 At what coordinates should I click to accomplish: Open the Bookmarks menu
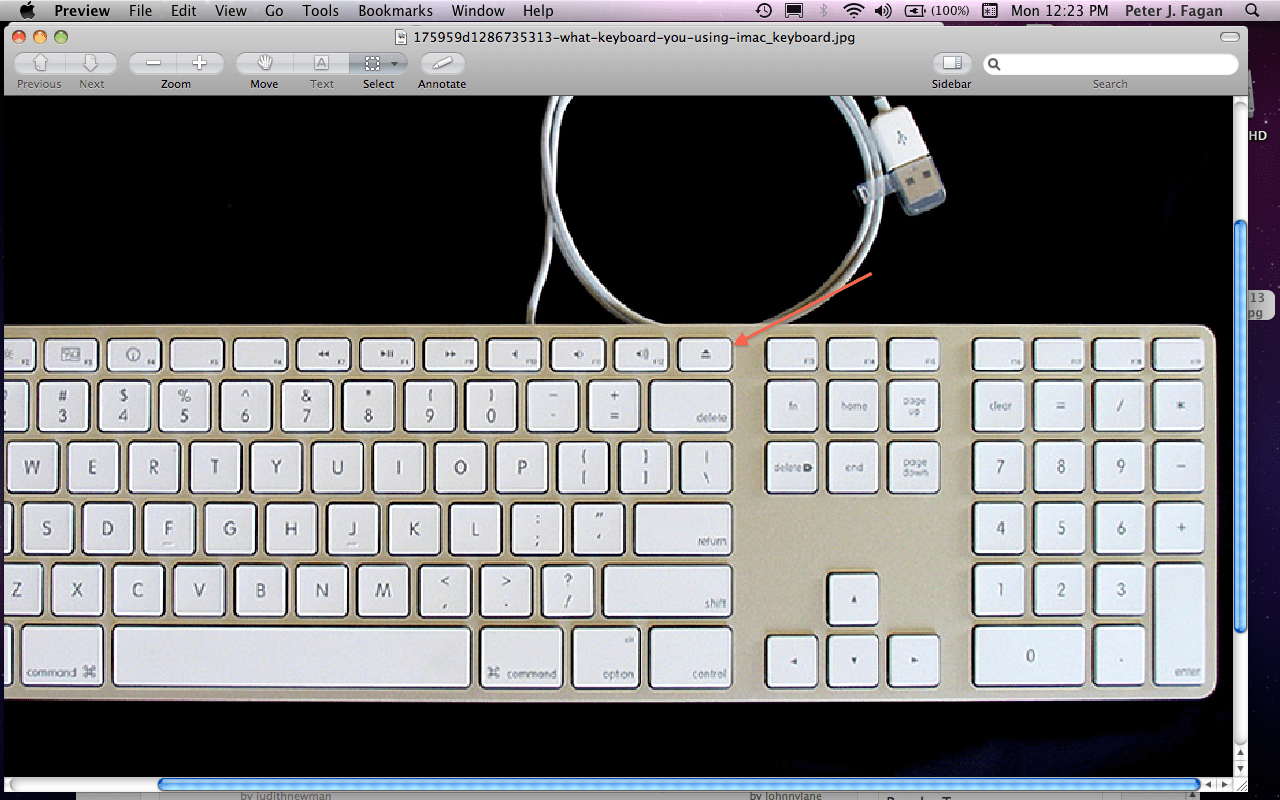tap(395, 11)
